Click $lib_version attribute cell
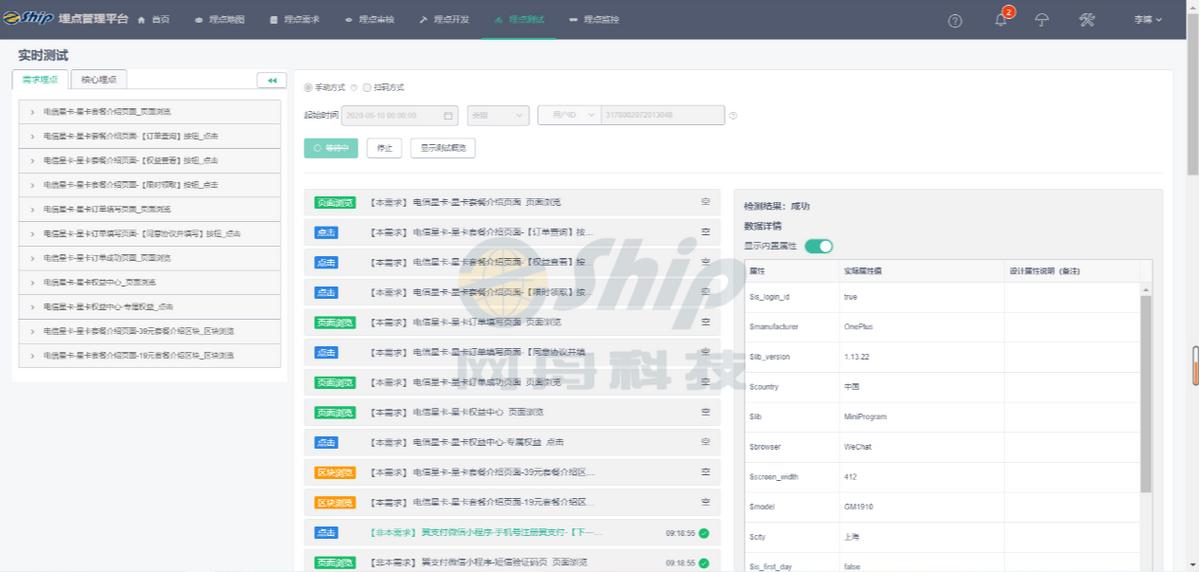The height and width of the screenshot is (572, 1200). point(793,357)
